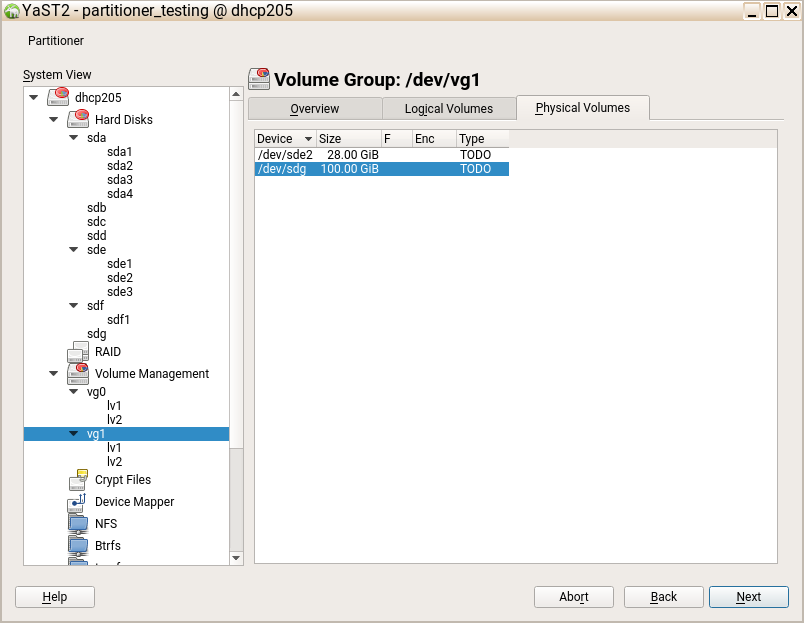Open Crypt Files via its icon
Screen dimensions: 804x623
pos(78,480)
